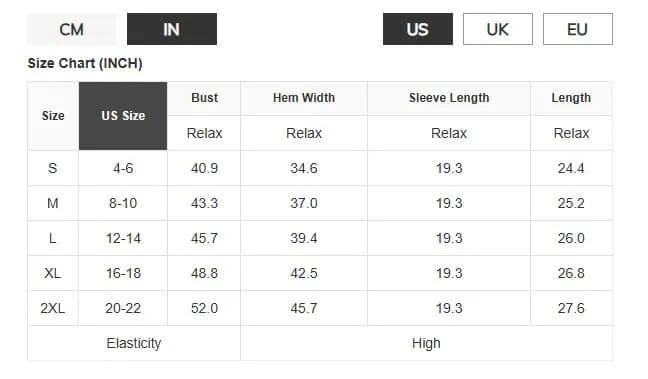Screen dimensions: 648x379
Task: Click the 27.6 length value
Action: pos(571,308)
